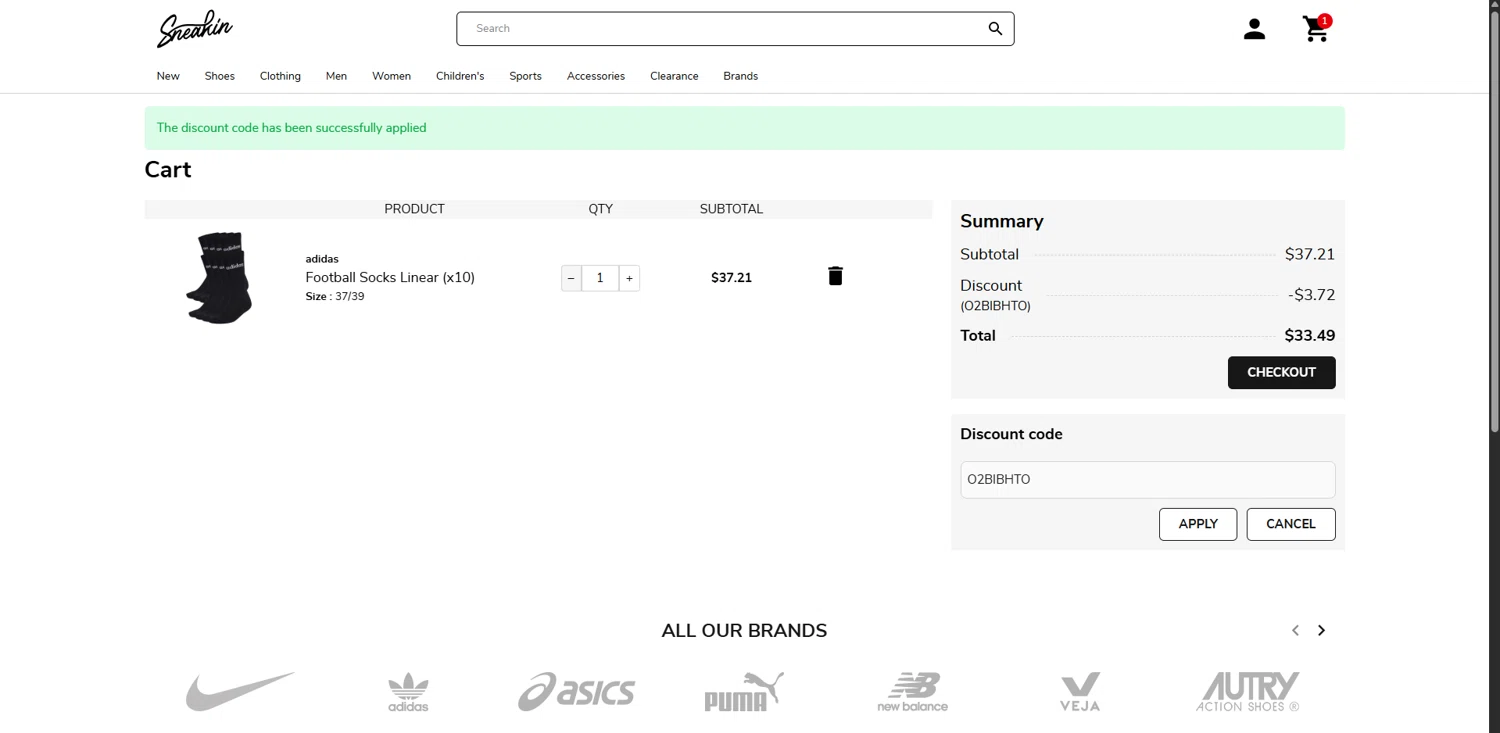
Task: Open the Brands menu item
Action: click(741, 76)
